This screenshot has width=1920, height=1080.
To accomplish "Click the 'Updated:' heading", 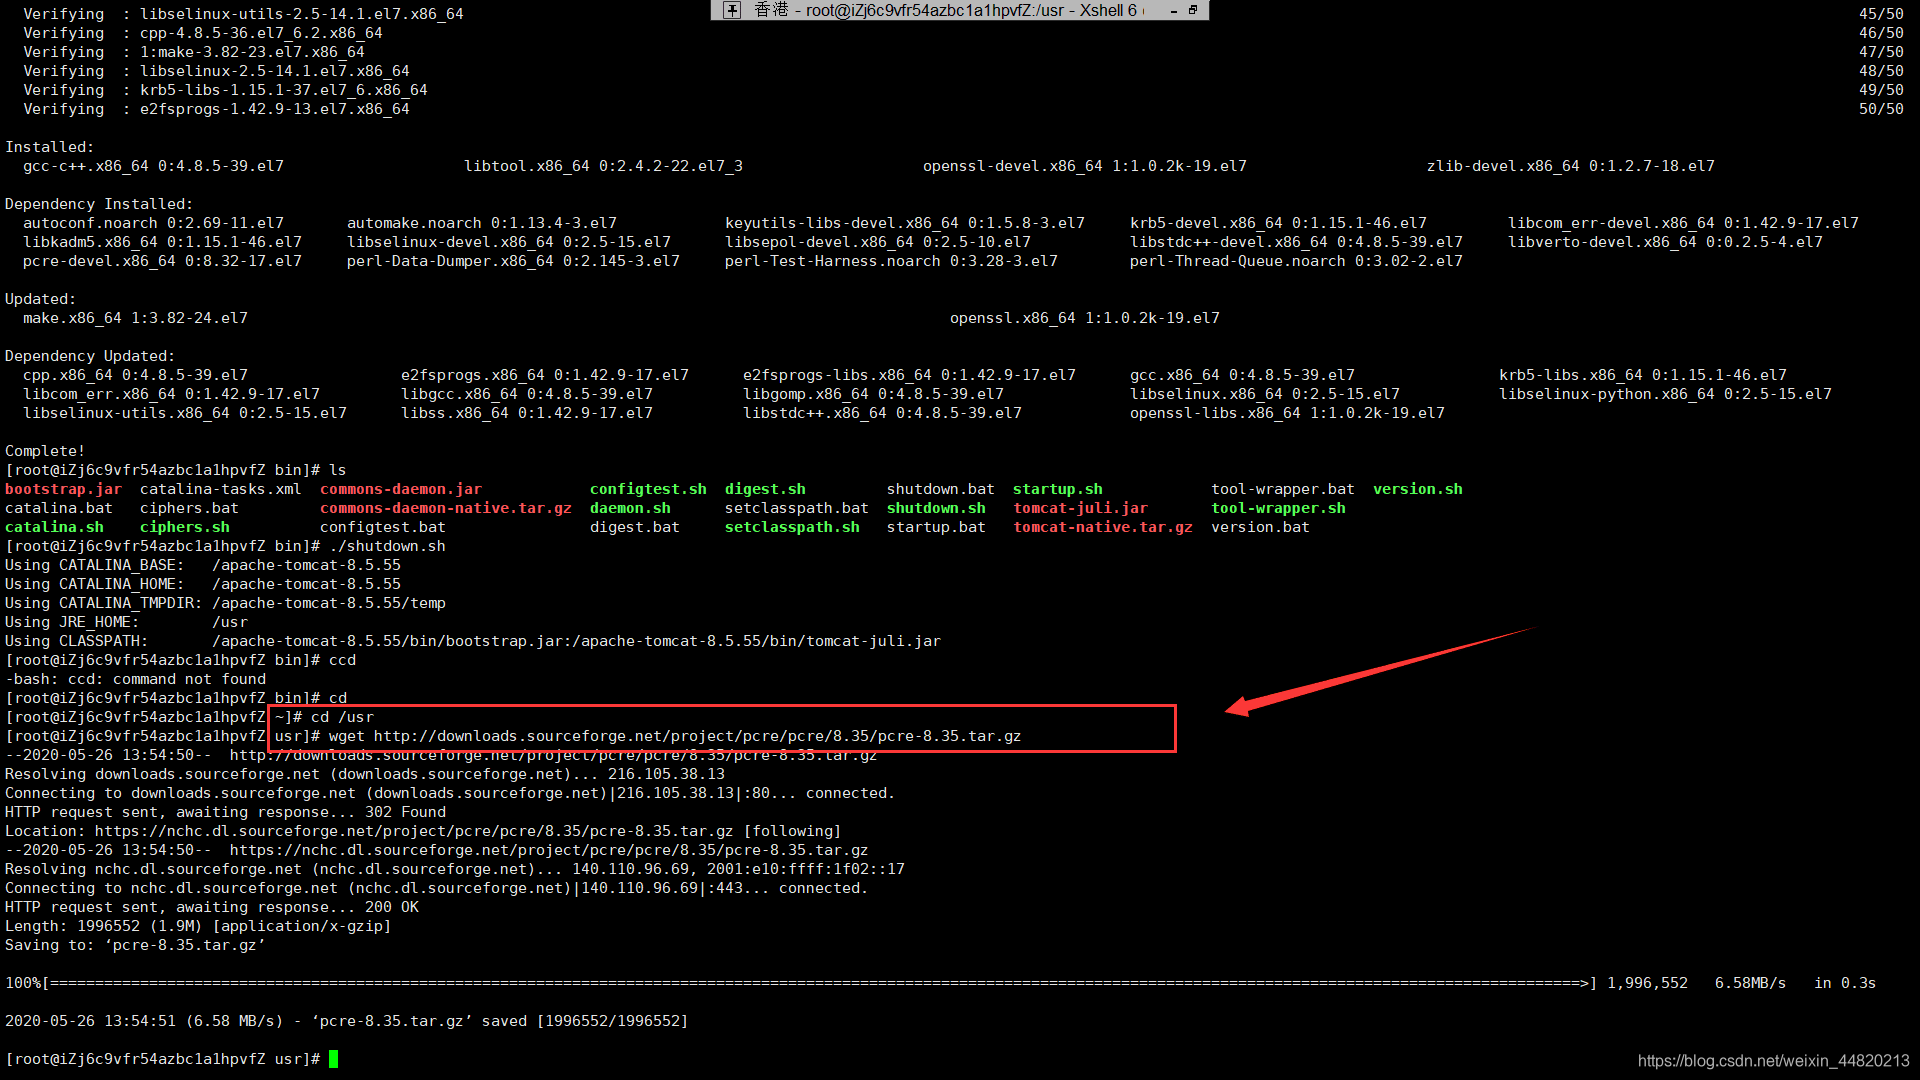I will point(40,299).
